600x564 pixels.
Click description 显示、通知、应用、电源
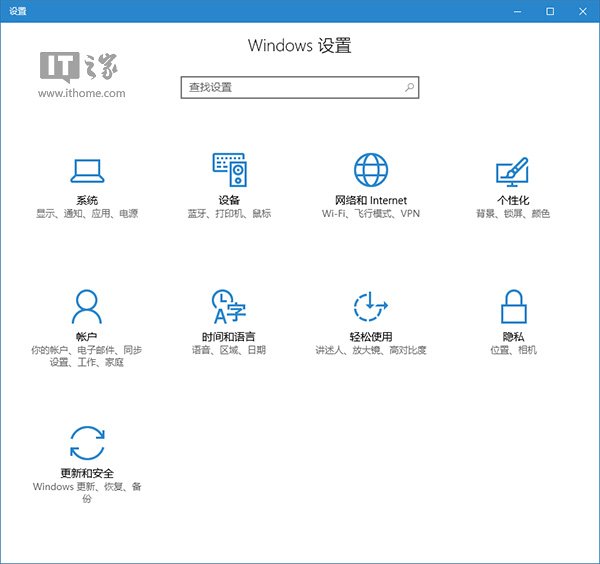87,214
